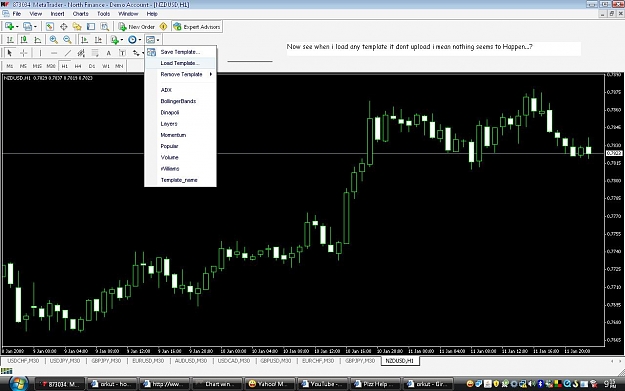Select the Text tool (A)

click(x=108, y=53)
